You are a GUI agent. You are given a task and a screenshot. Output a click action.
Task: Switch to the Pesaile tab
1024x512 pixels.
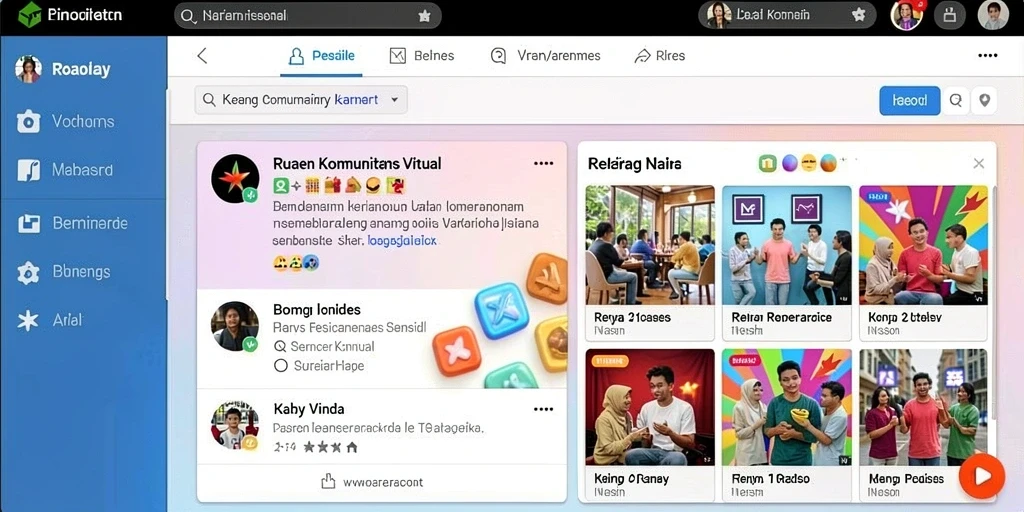pos(322,56)
